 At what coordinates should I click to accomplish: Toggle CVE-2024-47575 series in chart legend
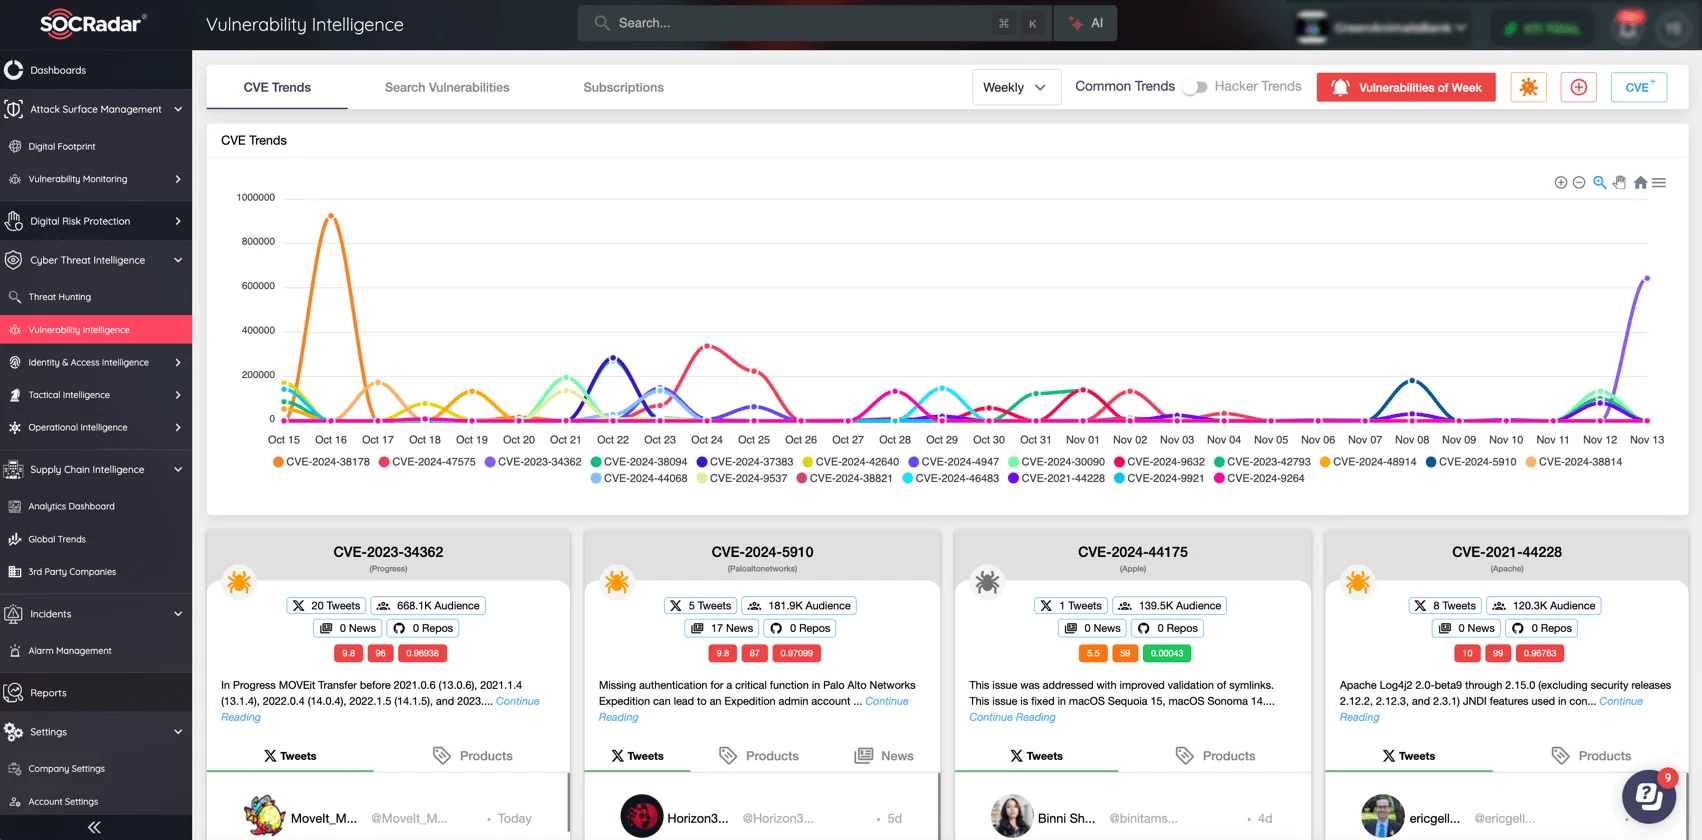pos(427,462)
